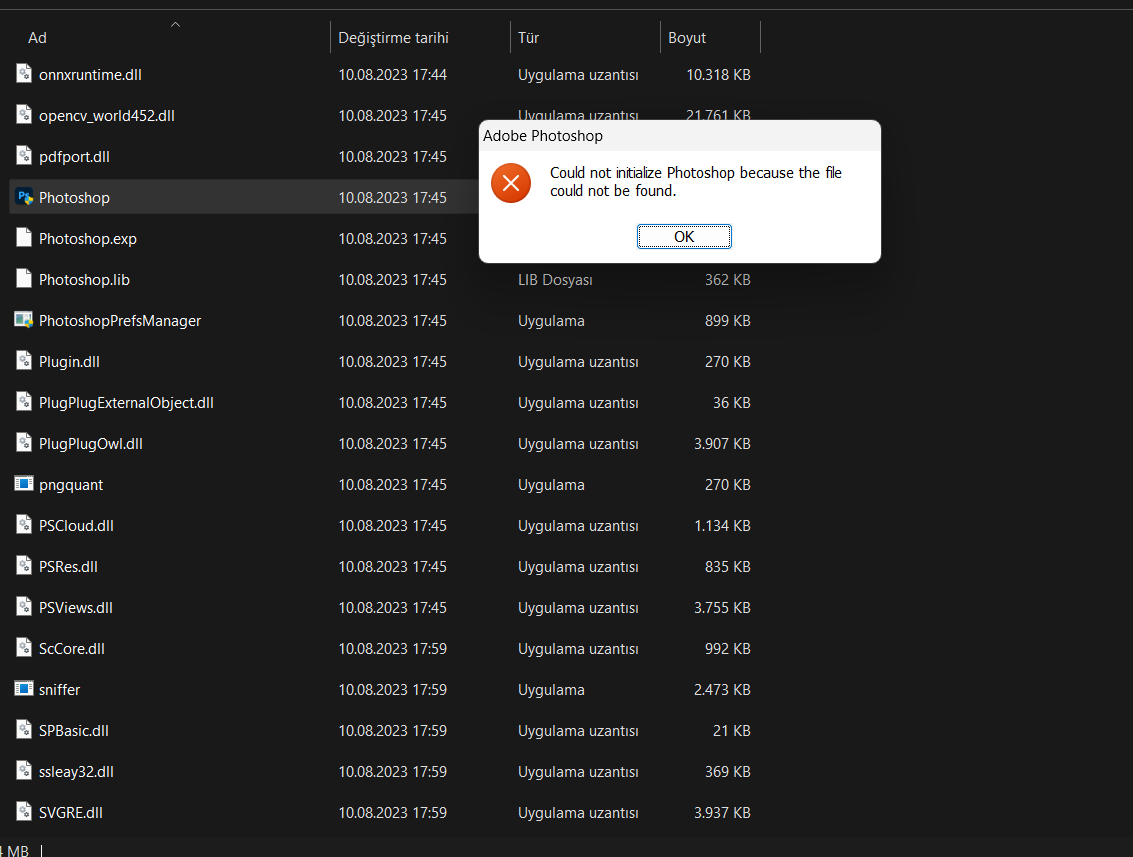Click the red error icon in the dialog
1133x857 pixels.
(x=511, y=183)
